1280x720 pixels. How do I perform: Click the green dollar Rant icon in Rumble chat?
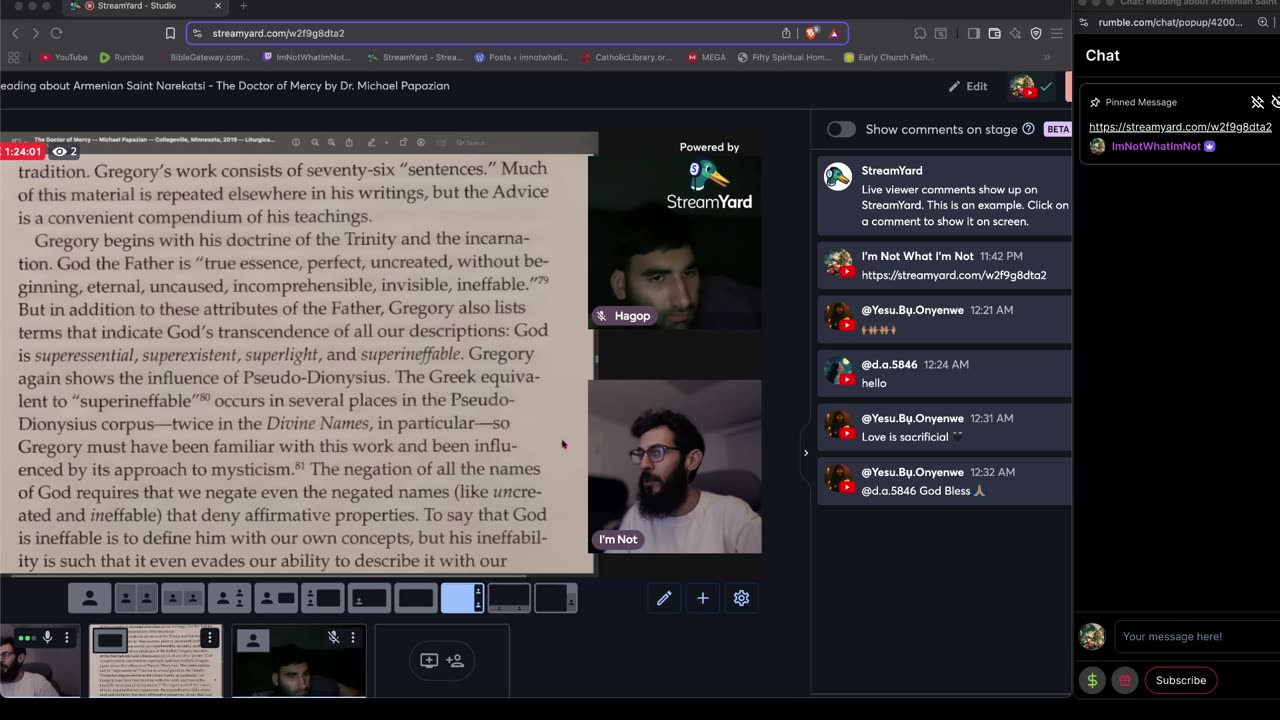[1092, 680]
